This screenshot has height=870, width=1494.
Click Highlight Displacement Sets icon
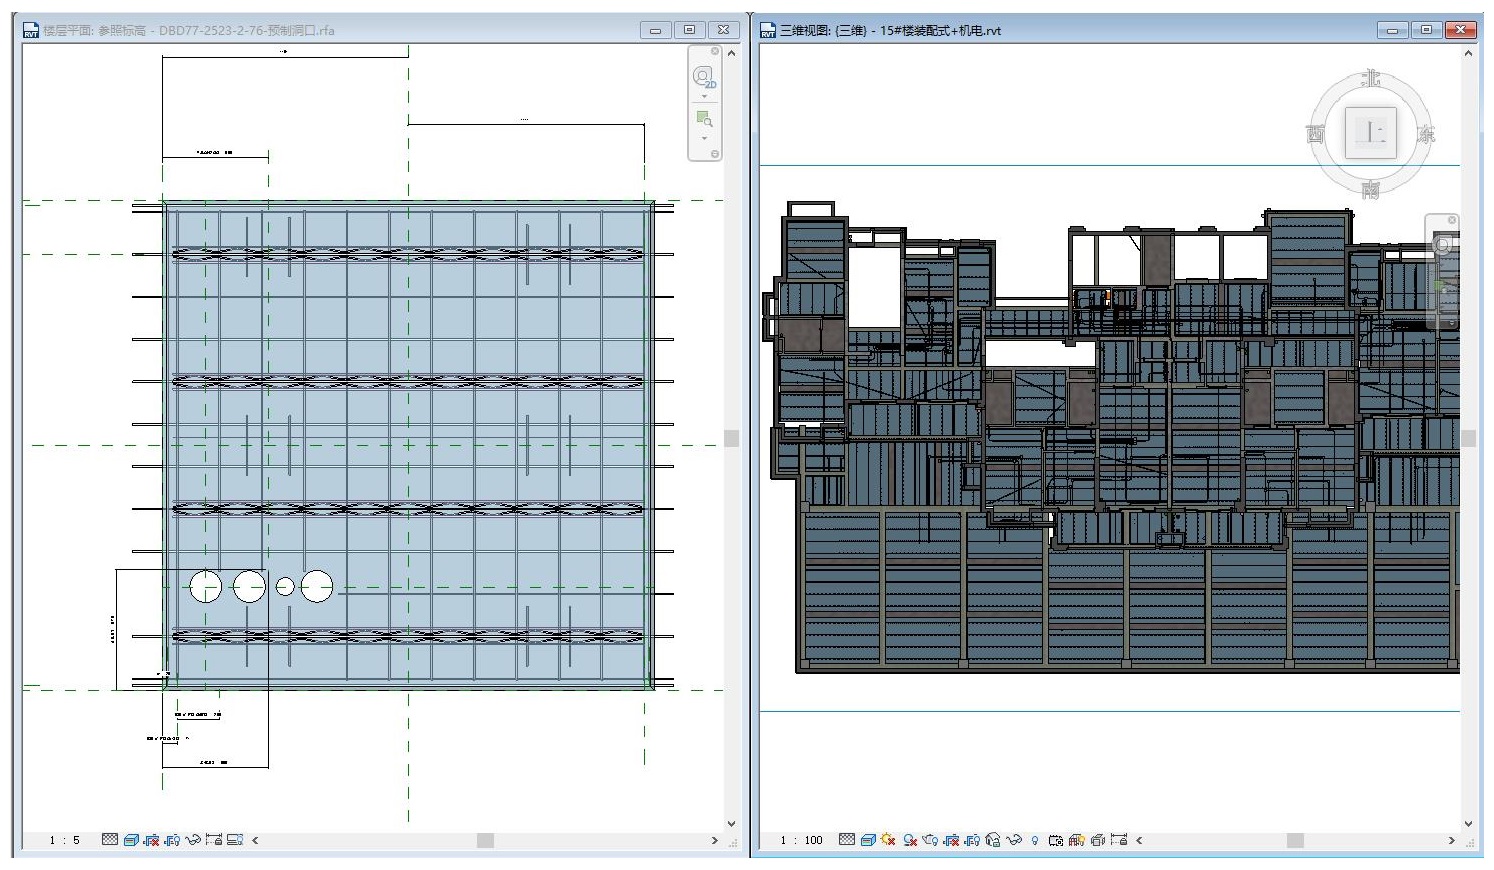[1097, 840]
